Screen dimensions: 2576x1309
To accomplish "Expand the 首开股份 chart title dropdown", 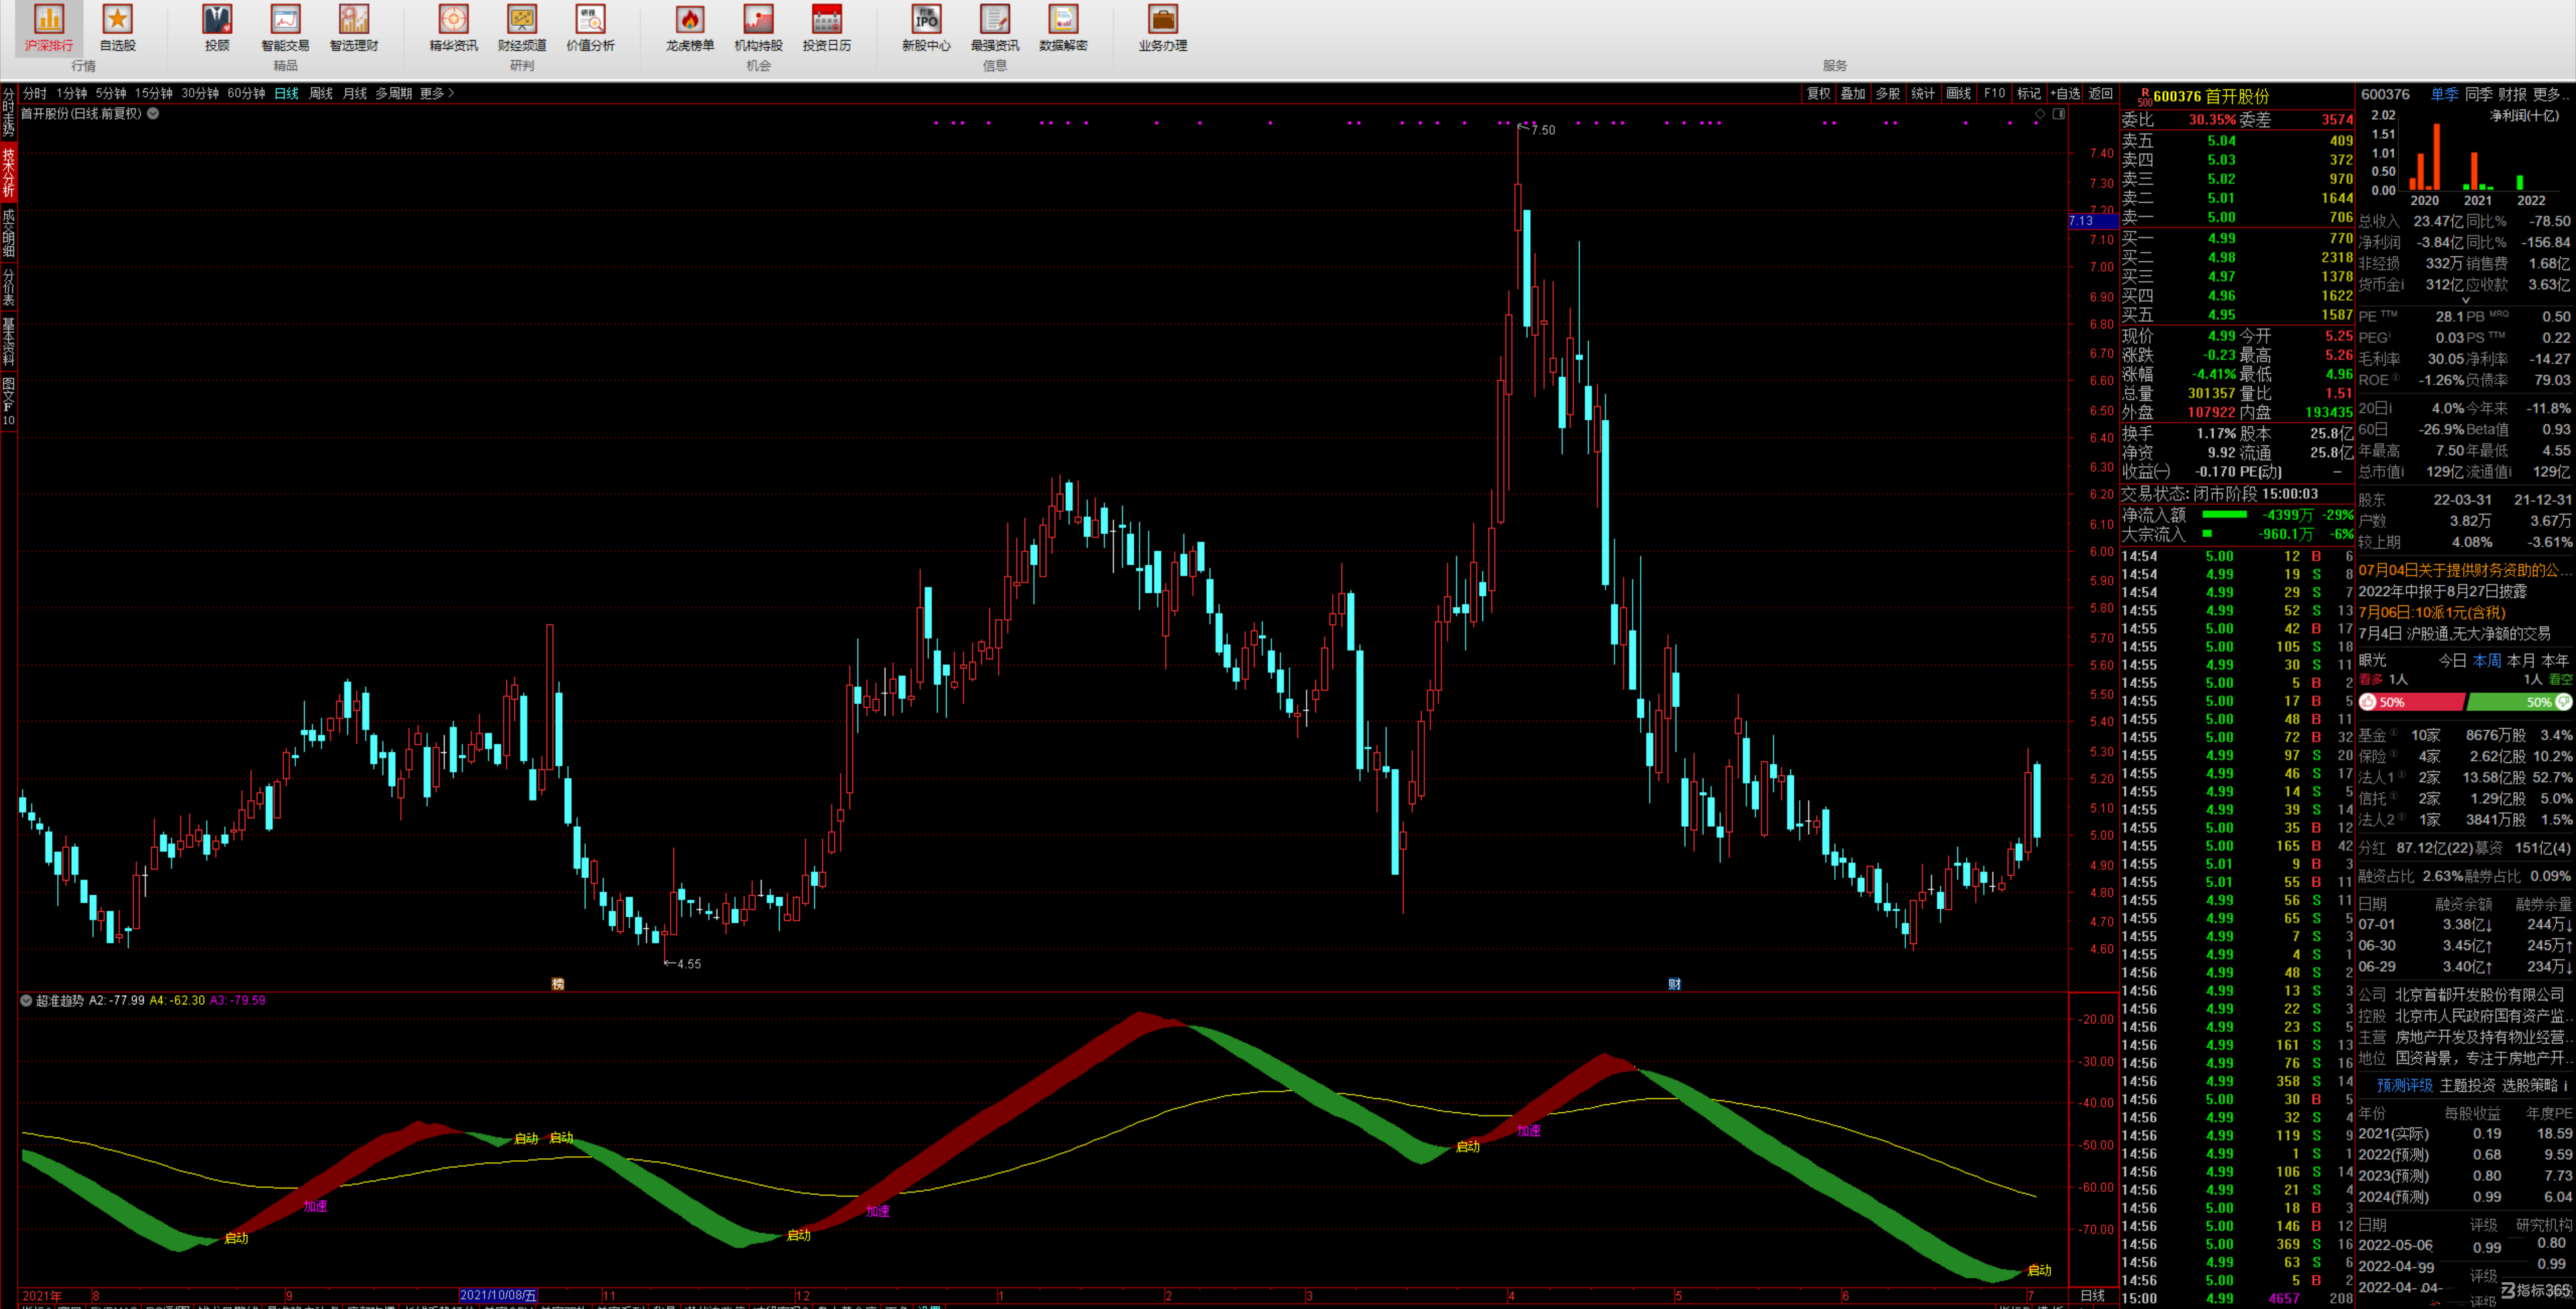I will (x=153, y=114).
